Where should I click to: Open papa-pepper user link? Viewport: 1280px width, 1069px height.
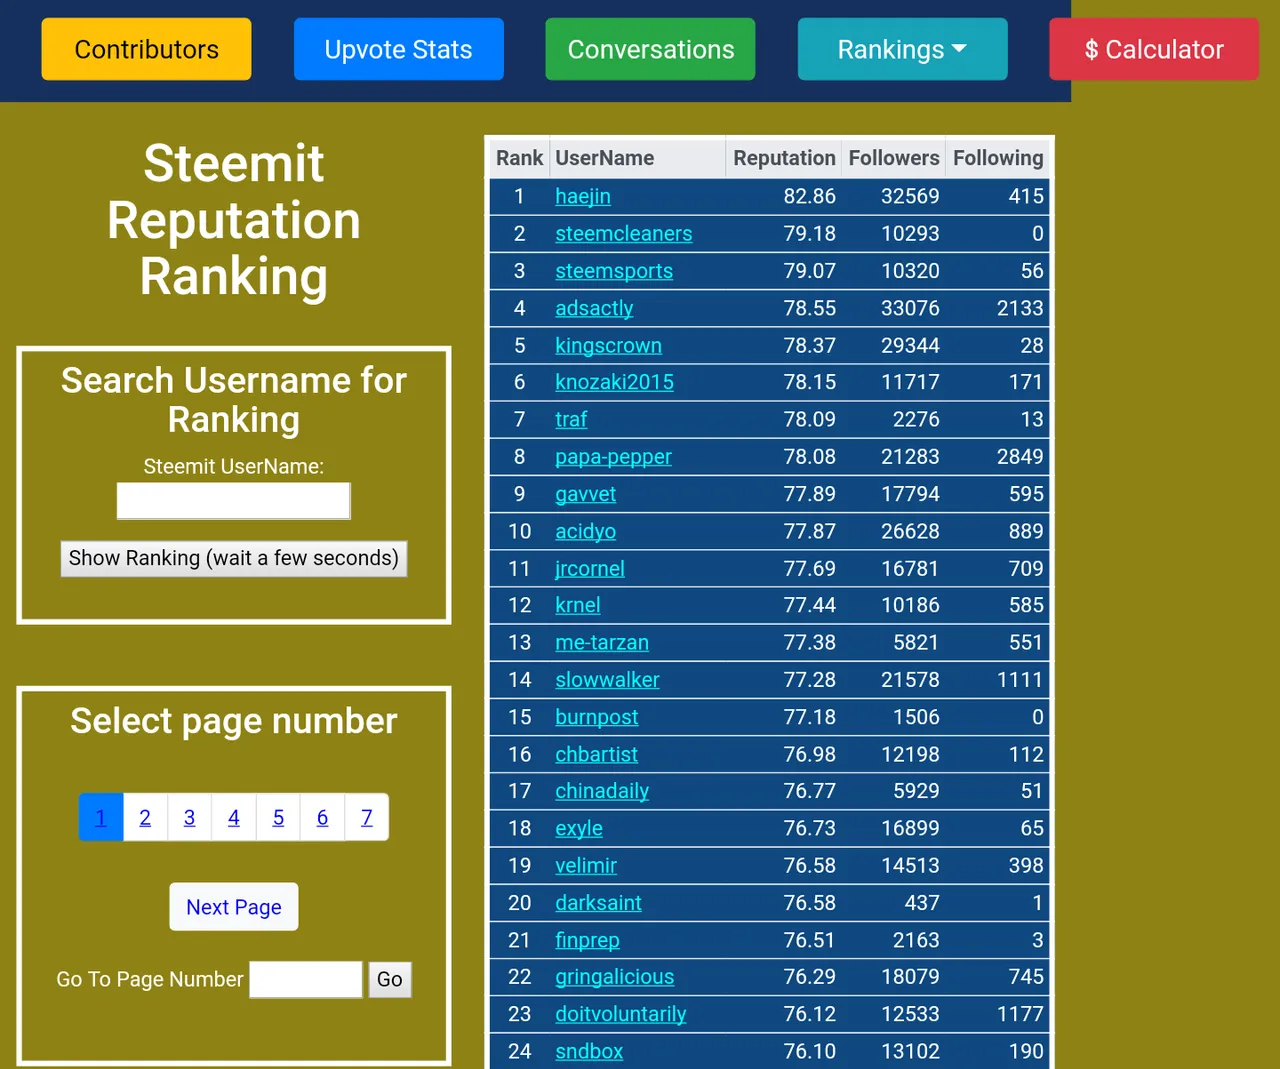(613, 457)
